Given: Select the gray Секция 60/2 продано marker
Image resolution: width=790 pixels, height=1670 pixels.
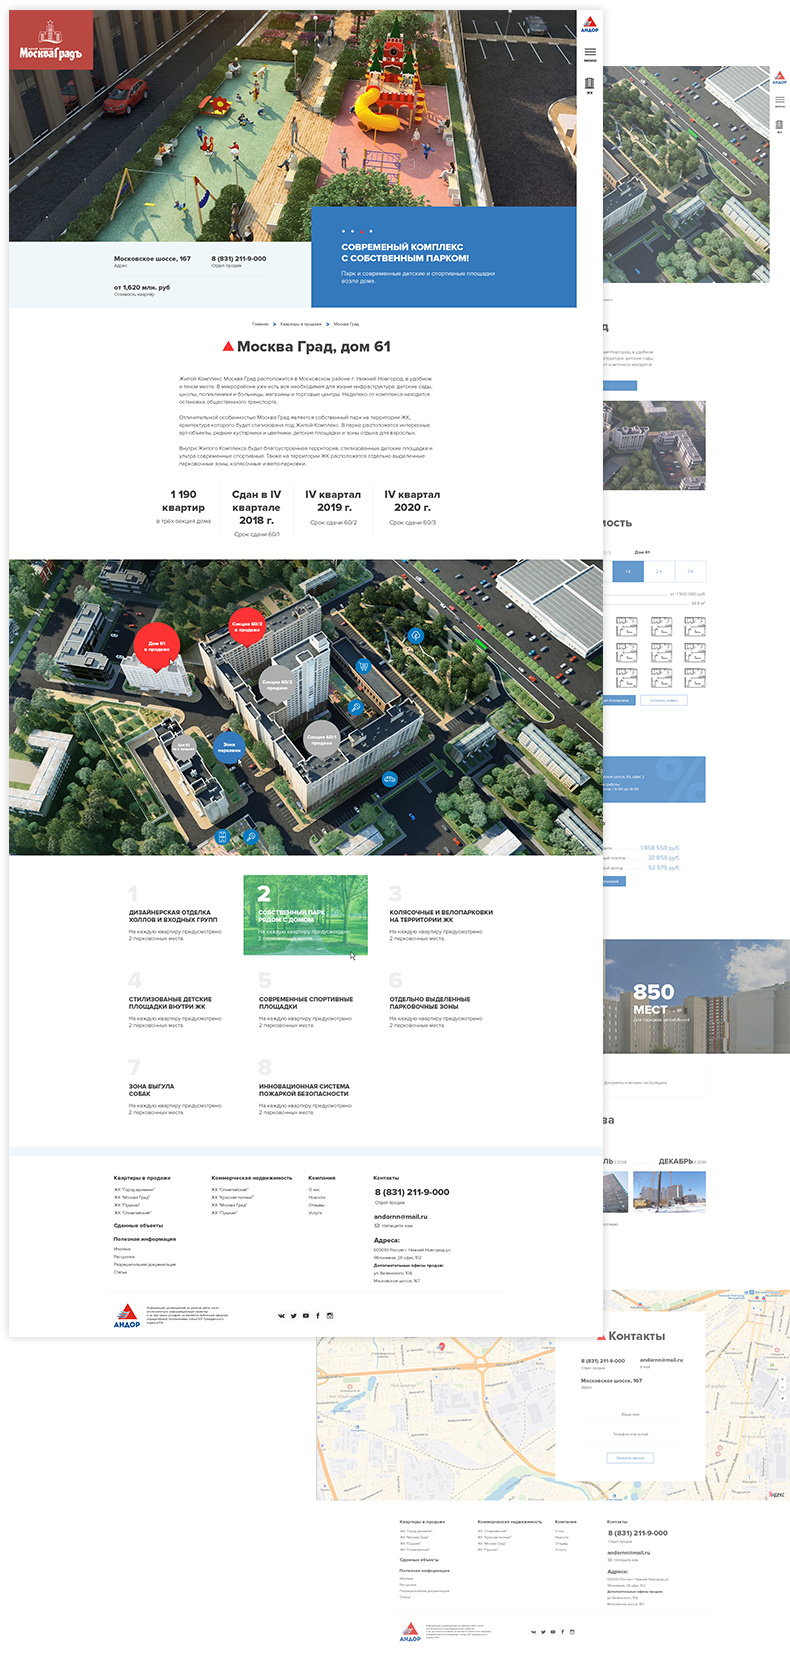Looking at the screenshot, I should [x=277, y=685].
